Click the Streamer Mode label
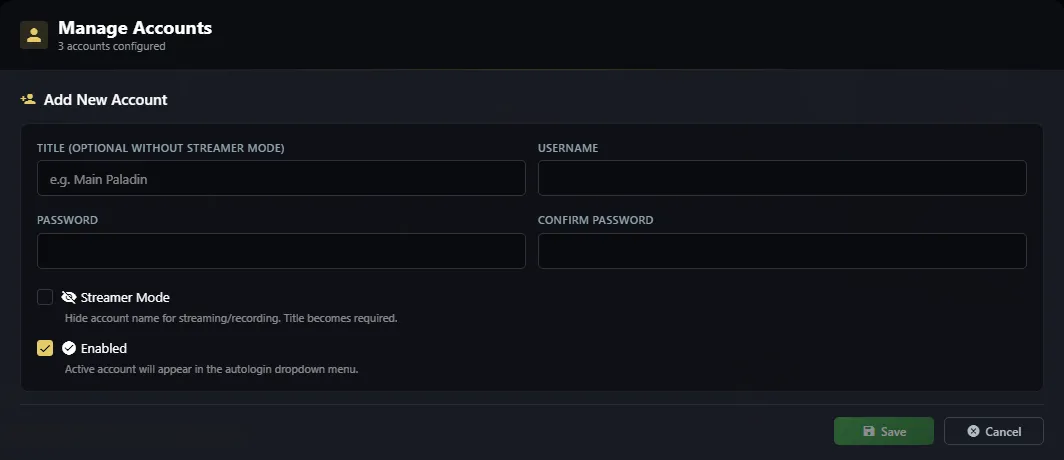 (x=125, y=297)
